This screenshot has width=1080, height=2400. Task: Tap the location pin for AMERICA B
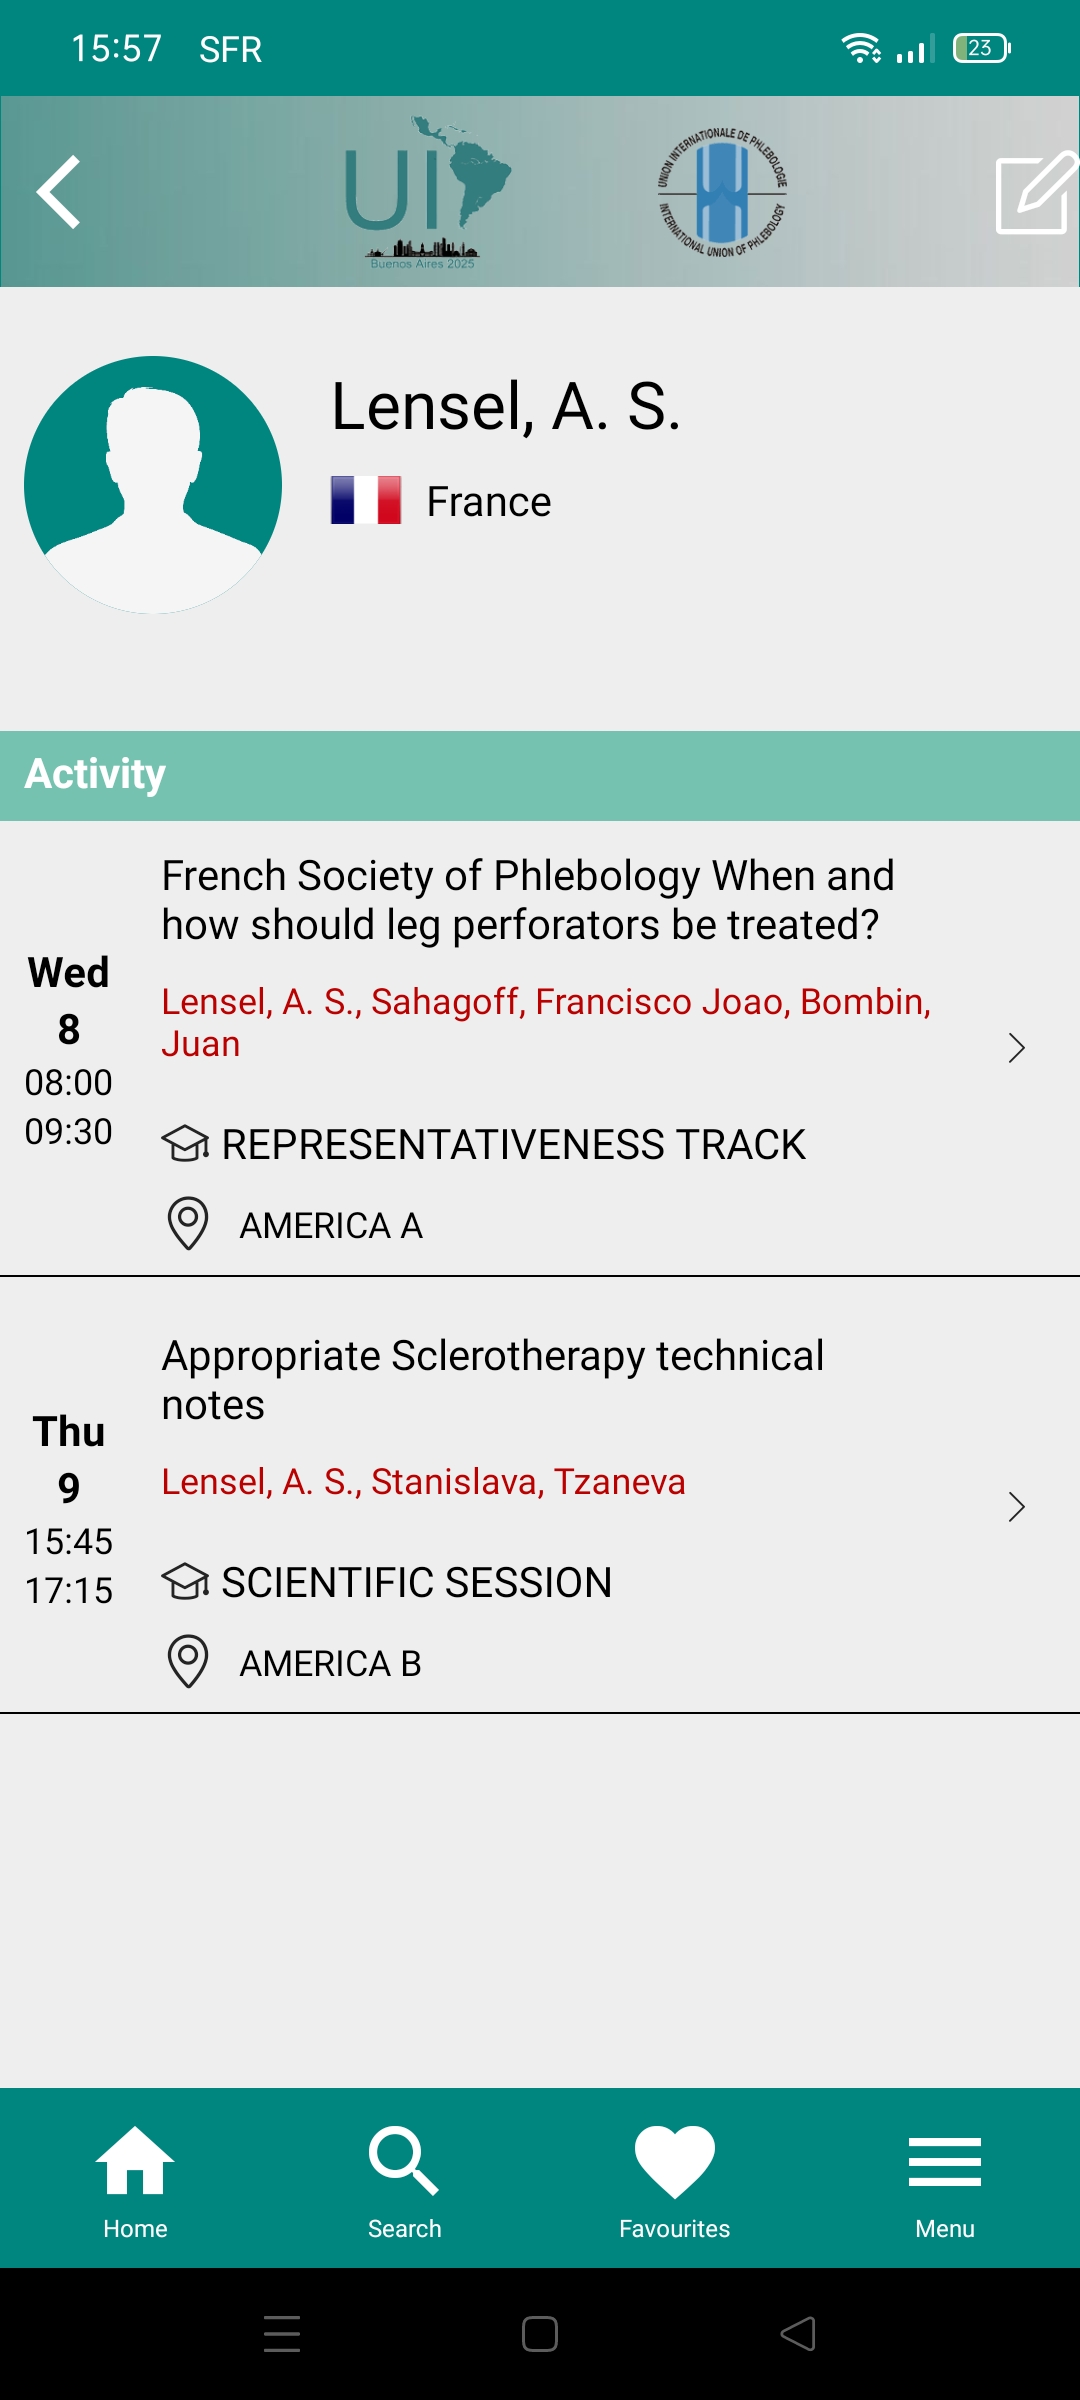(x=187, y=1661)
